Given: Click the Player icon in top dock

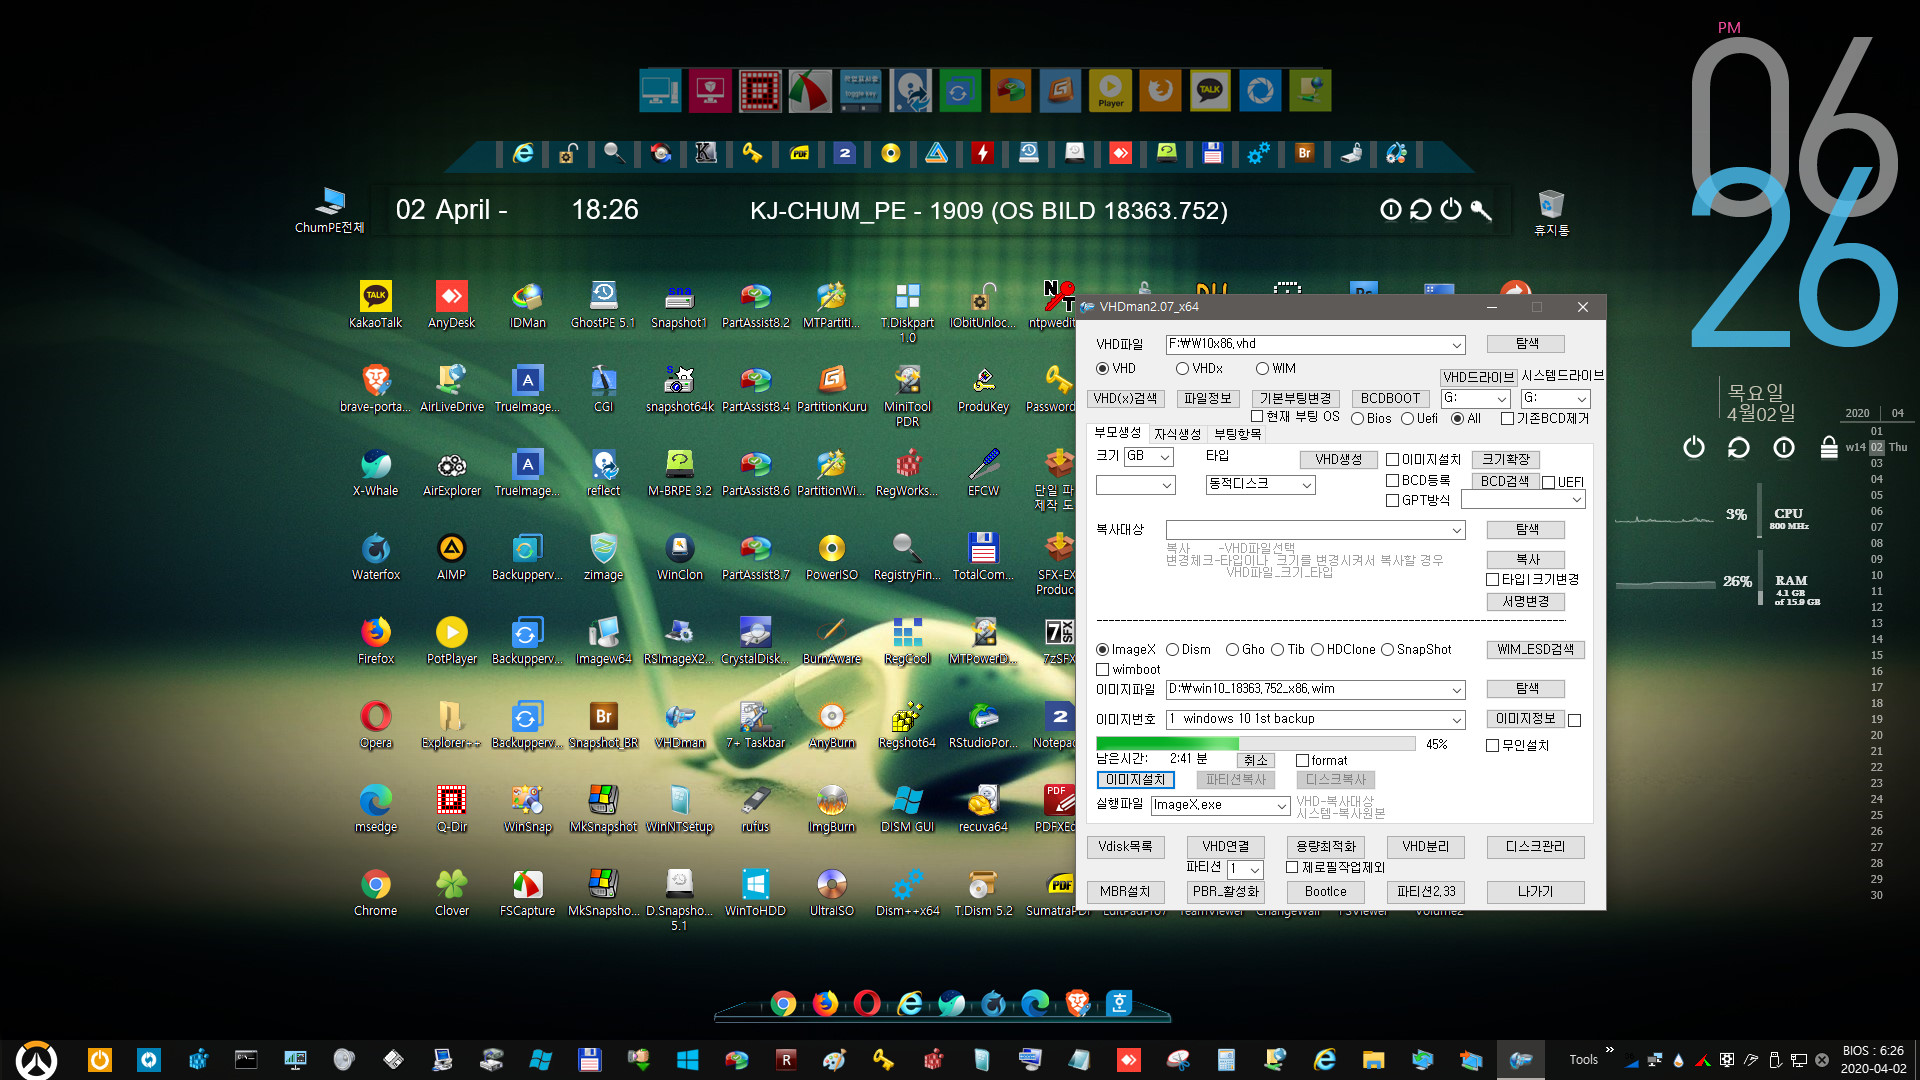Looking at the screenshot, I should click(1110, 90).
